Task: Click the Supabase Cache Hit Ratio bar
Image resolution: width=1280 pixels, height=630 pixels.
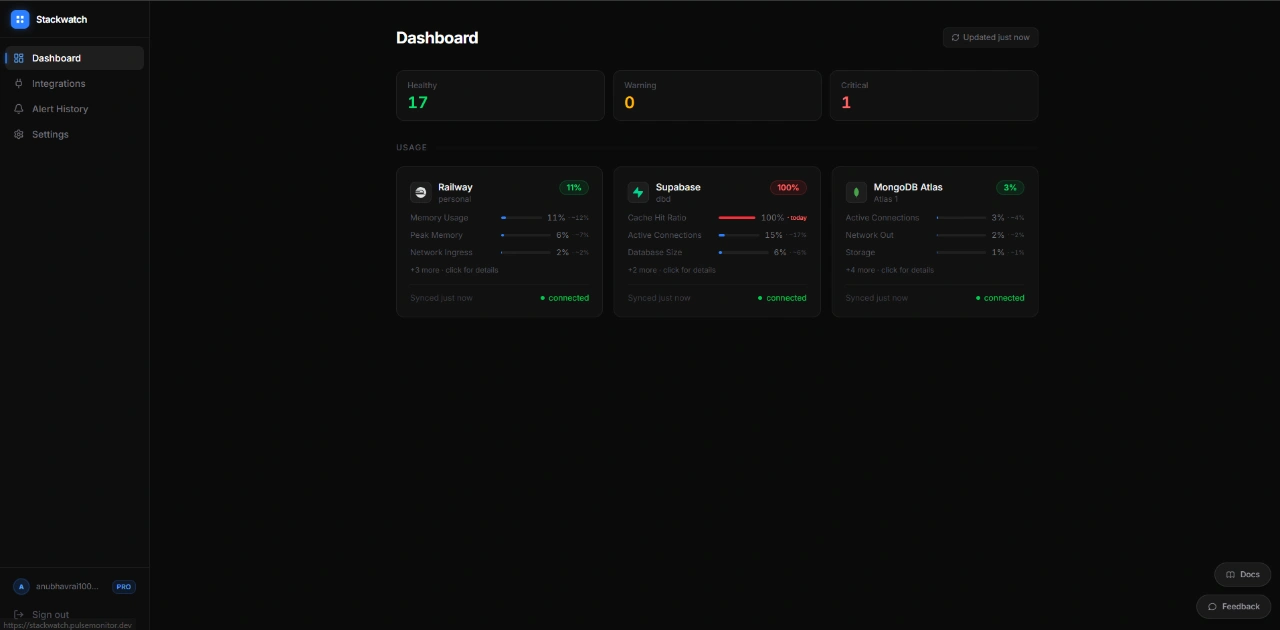Action: click(737, 218)
